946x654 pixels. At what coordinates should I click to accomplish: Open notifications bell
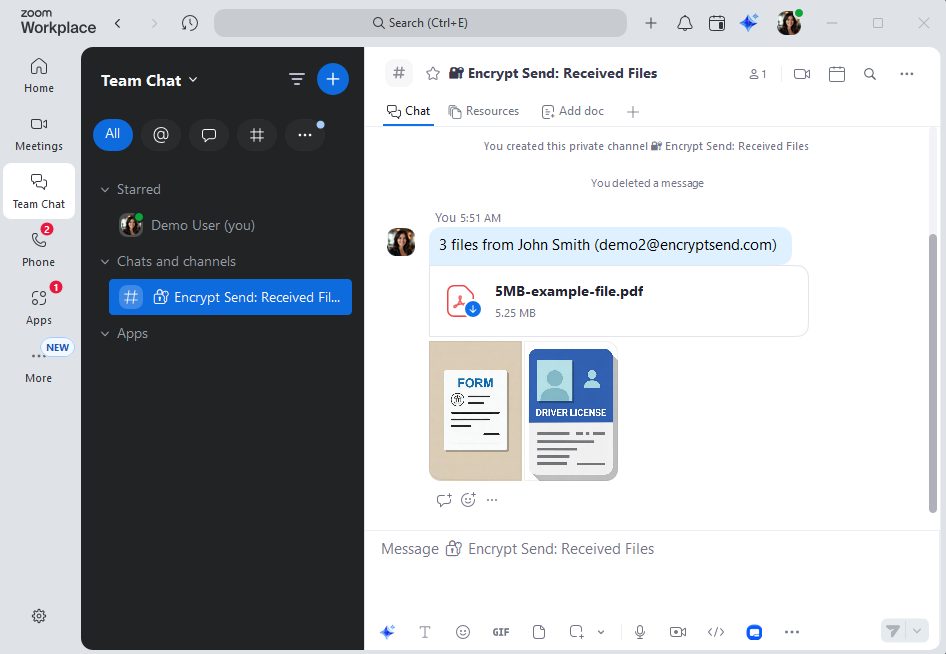pos(684,23)
